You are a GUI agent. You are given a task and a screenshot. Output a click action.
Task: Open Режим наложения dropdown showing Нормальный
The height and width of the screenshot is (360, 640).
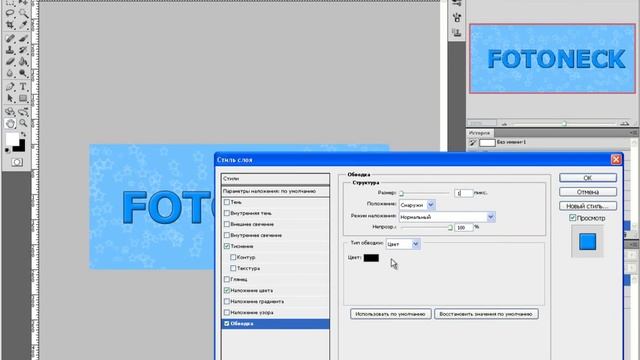click(x=447, y=217)
